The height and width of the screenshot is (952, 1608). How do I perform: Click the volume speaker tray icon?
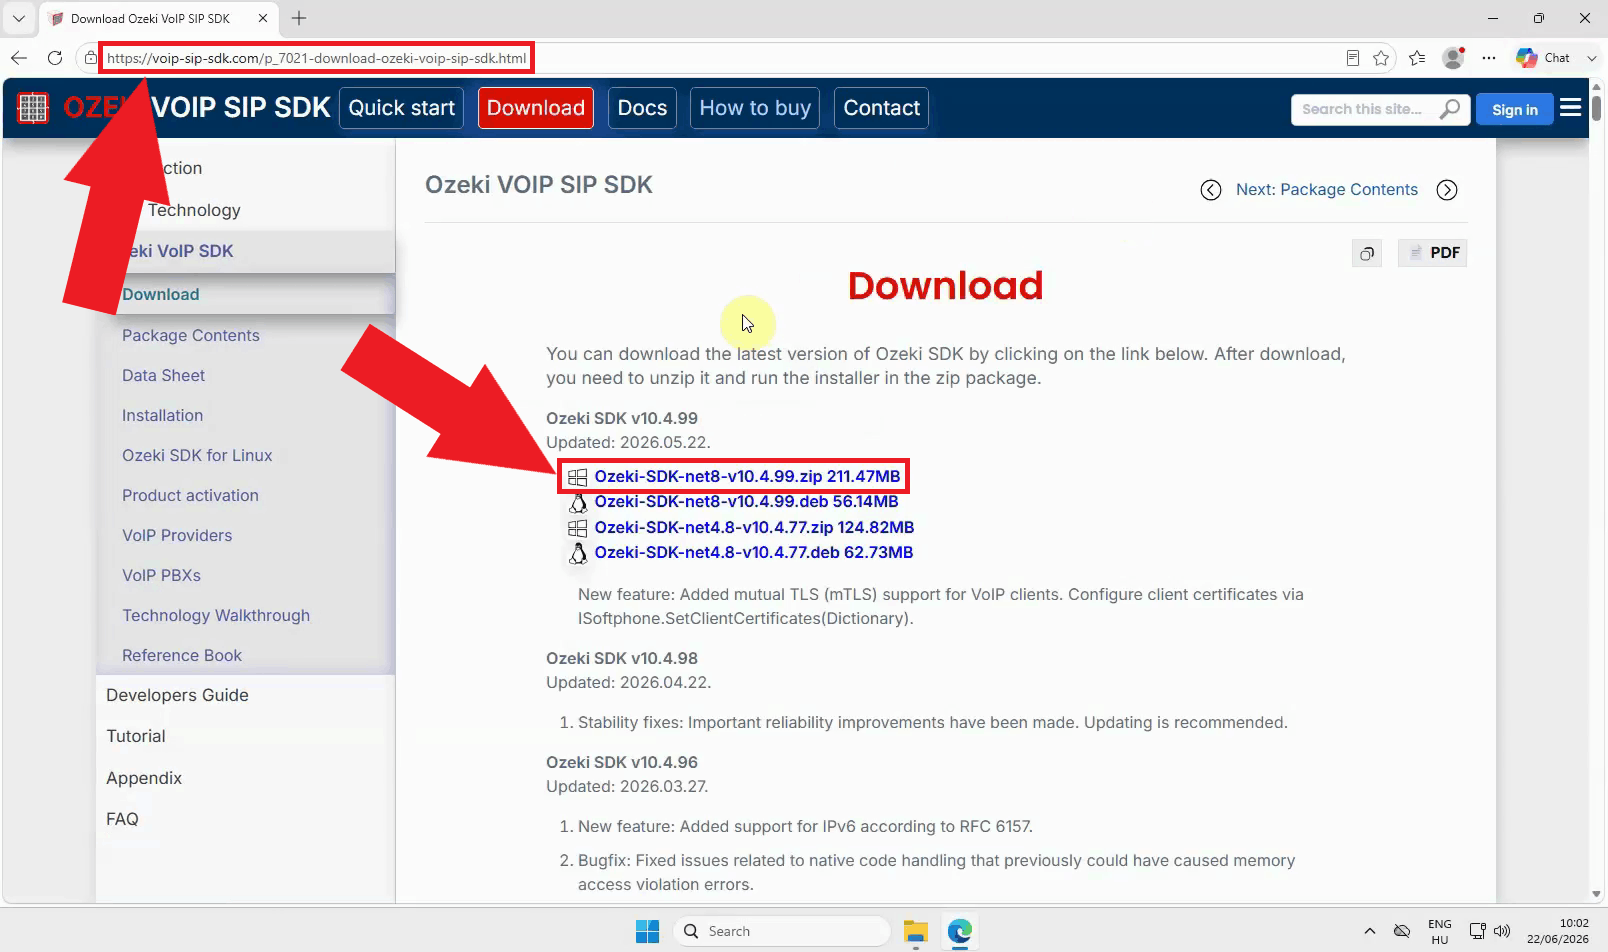1502,931
